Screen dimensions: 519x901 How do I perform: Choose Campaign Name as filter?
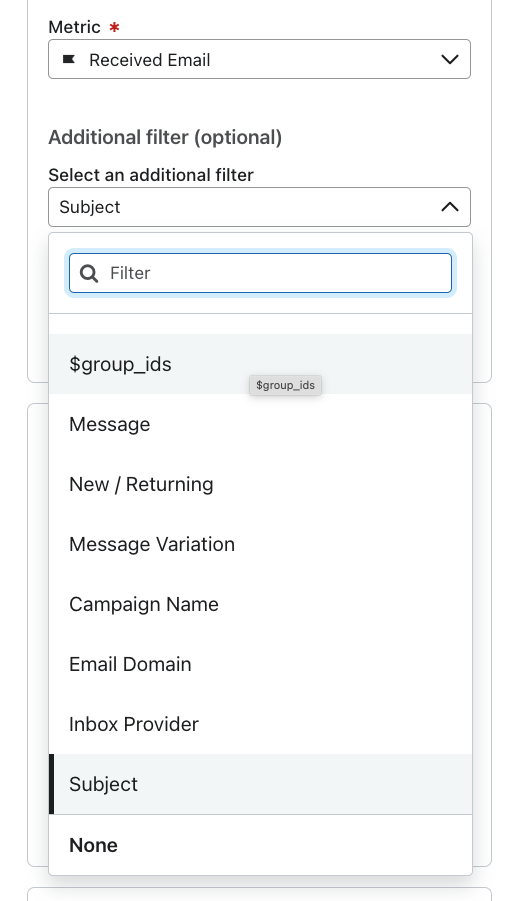point(260,604)
